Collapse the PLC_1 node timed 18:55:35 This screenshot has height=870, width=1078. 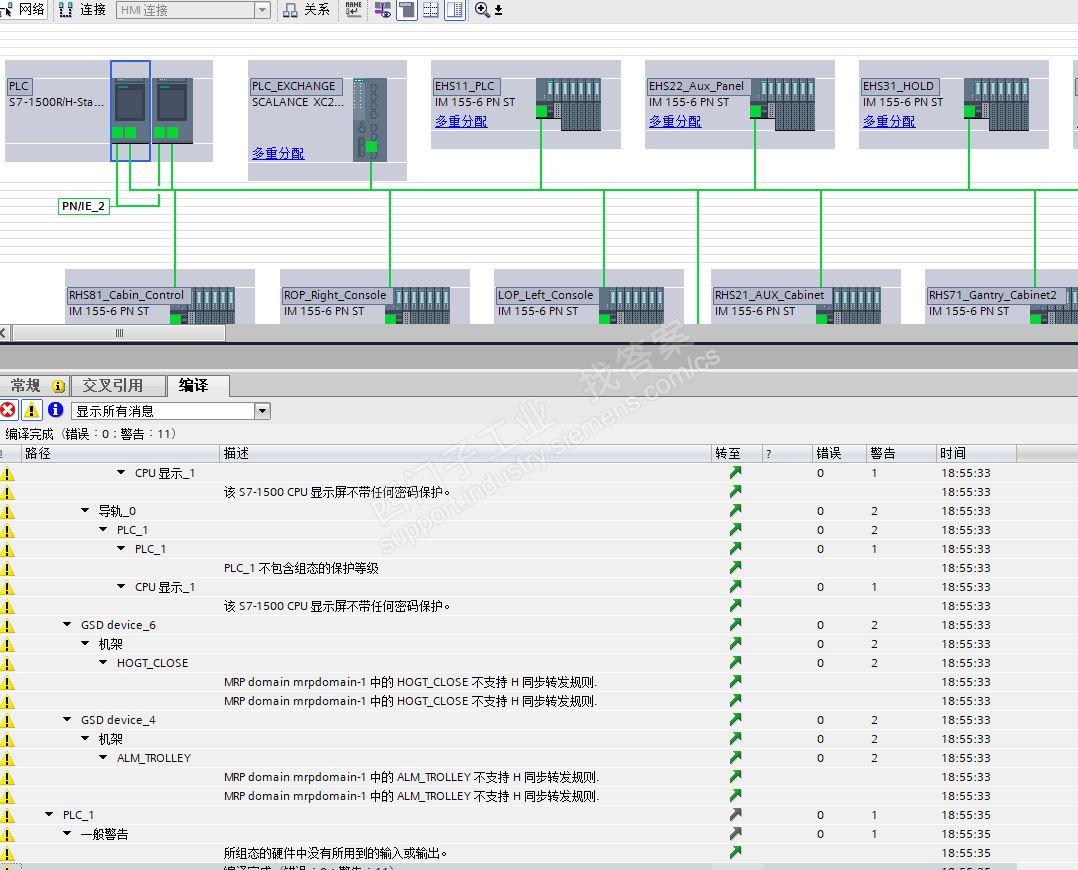(50, 814)
